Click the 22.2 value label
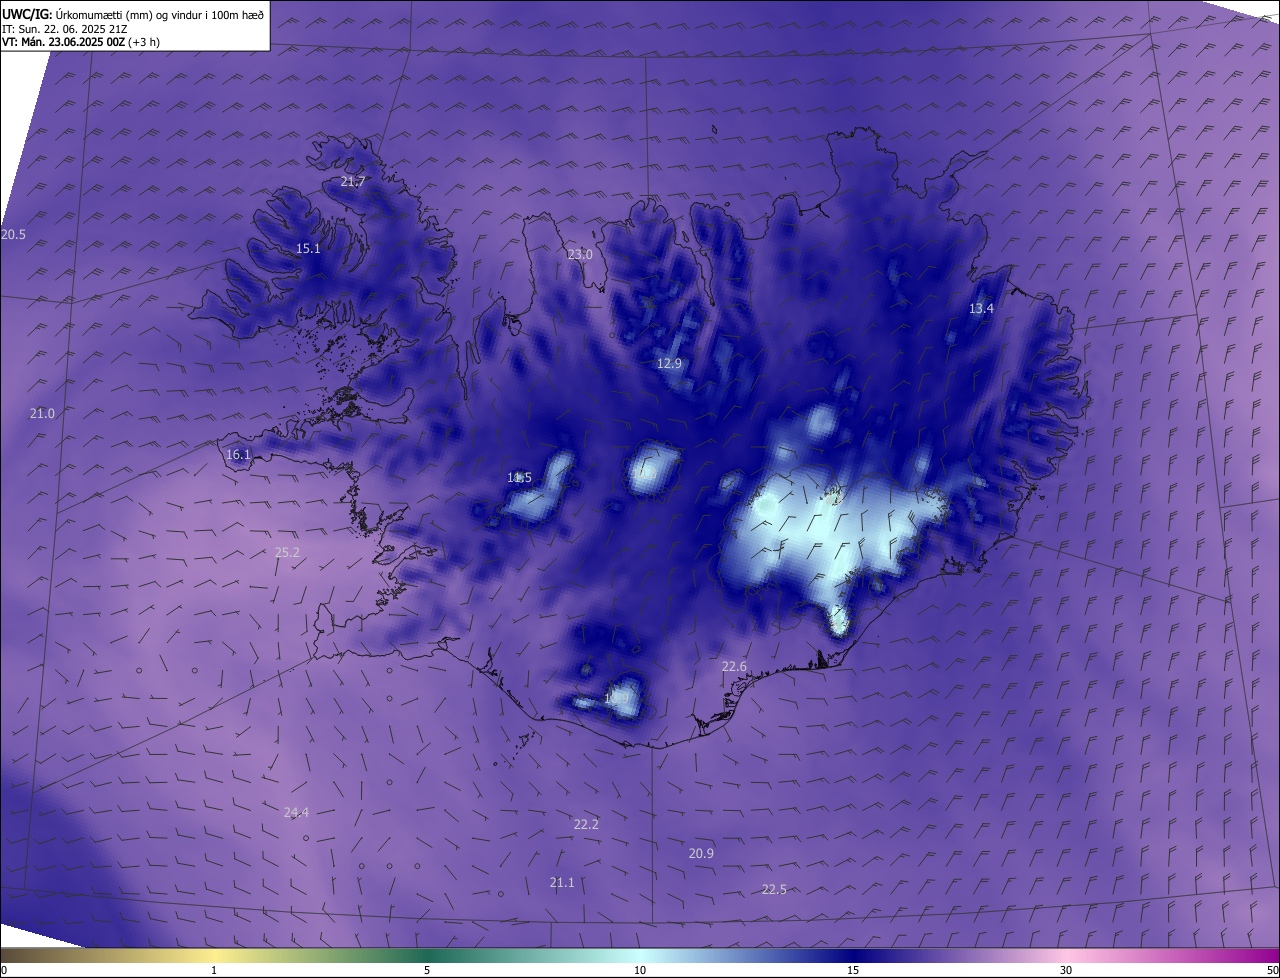Viewport: 1280px width, 978px height. 586,824
